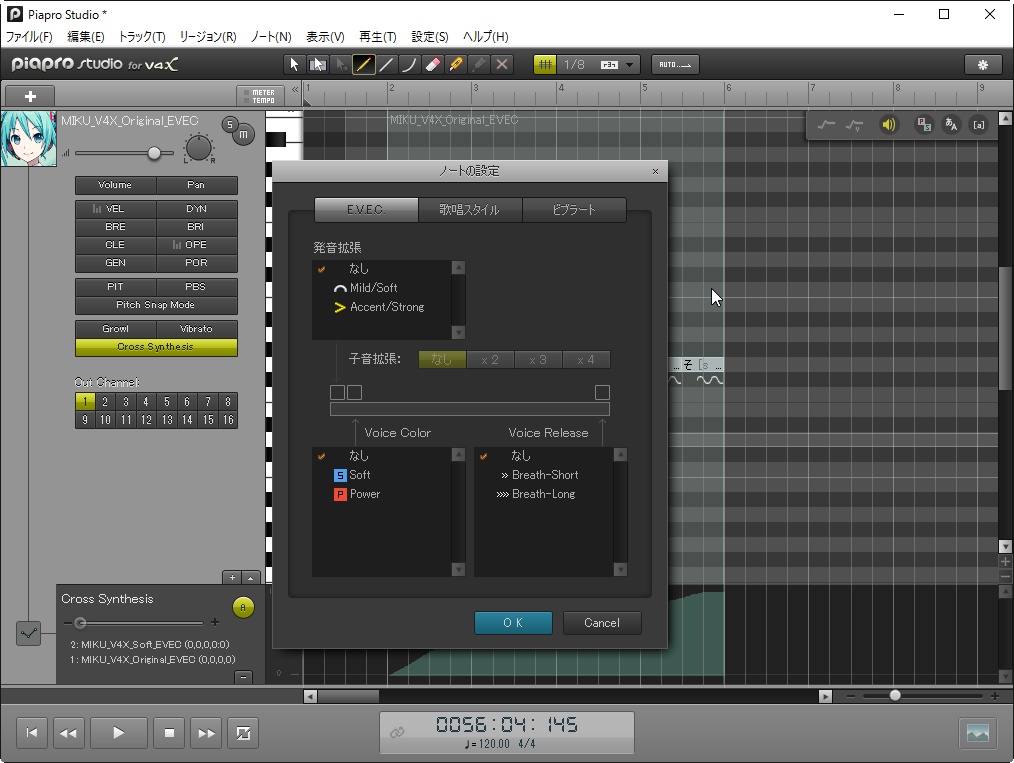The image size is (1014, 763).
Task: Click the fast forward button
Action: point(206,733)
